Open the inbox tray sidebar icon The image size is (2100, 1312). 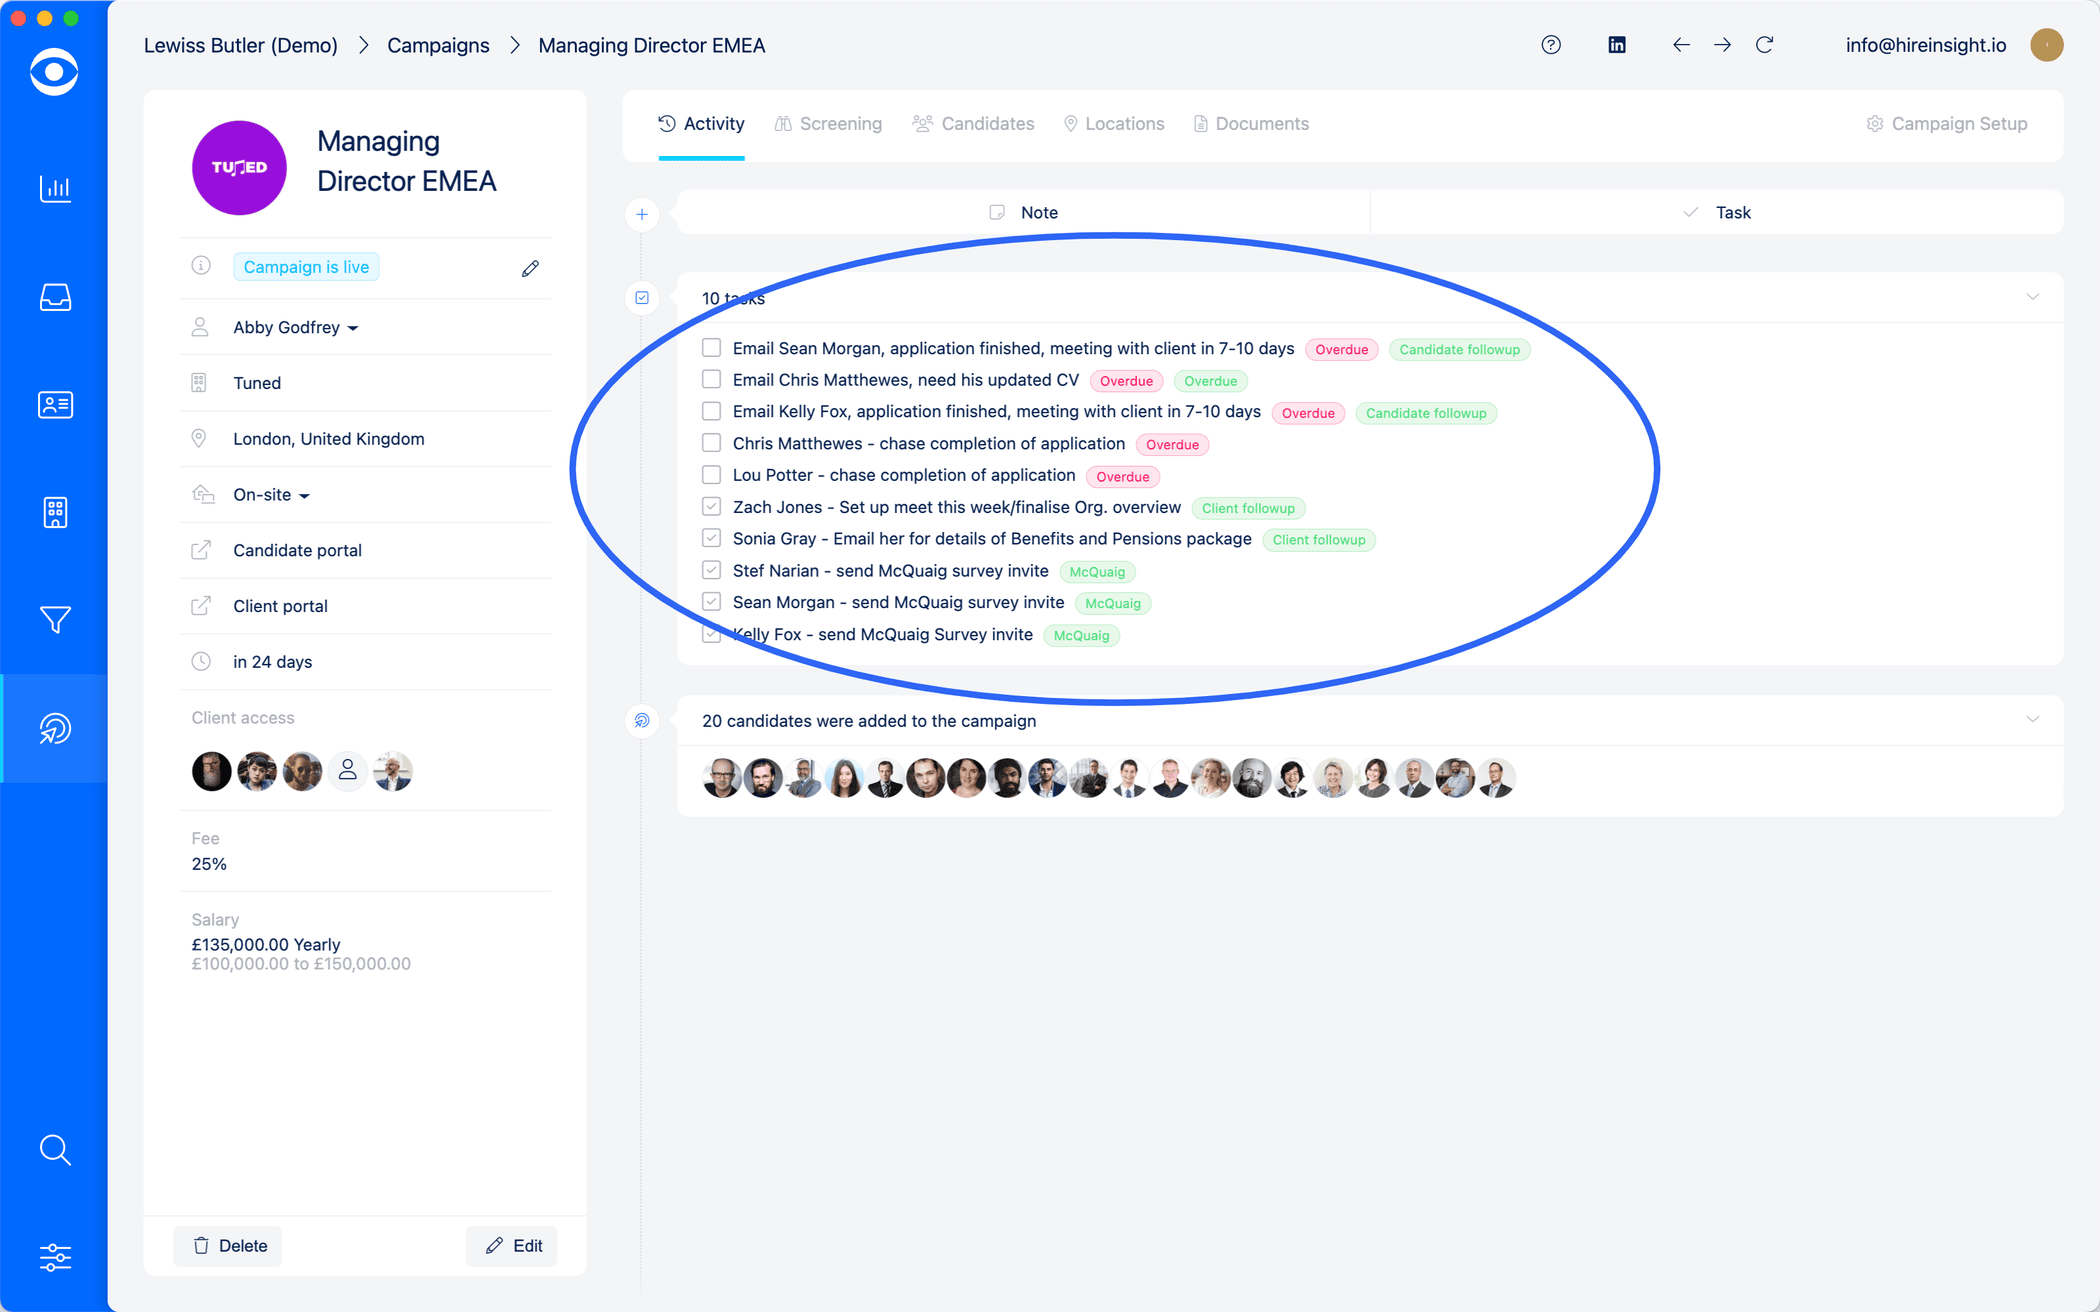coord(55,297)
